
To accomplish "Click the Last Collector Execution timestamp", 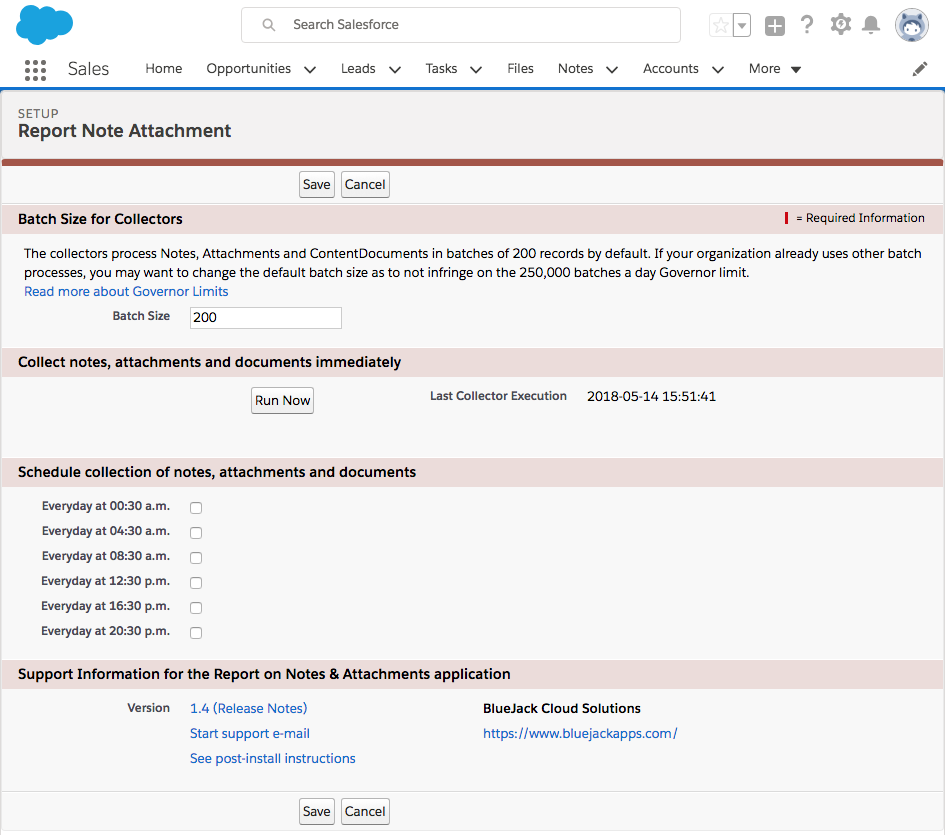I will tap(651, 397).
